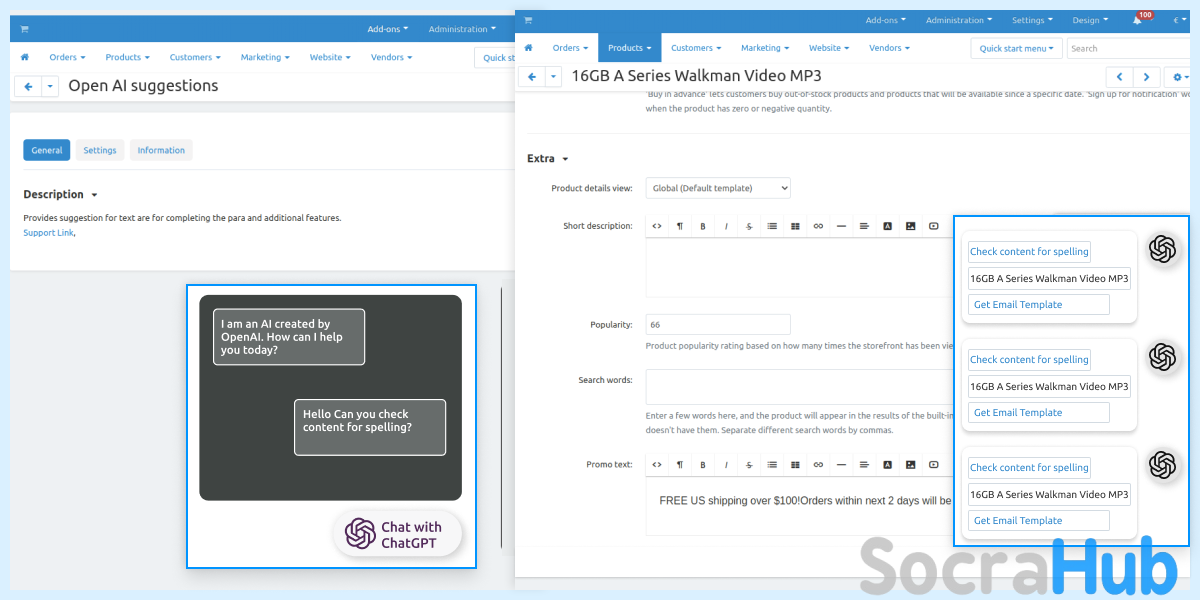1200x600 pixels.
Task: Click insert image icon in Promo text toolbar
Action: [x=910, y=464]
